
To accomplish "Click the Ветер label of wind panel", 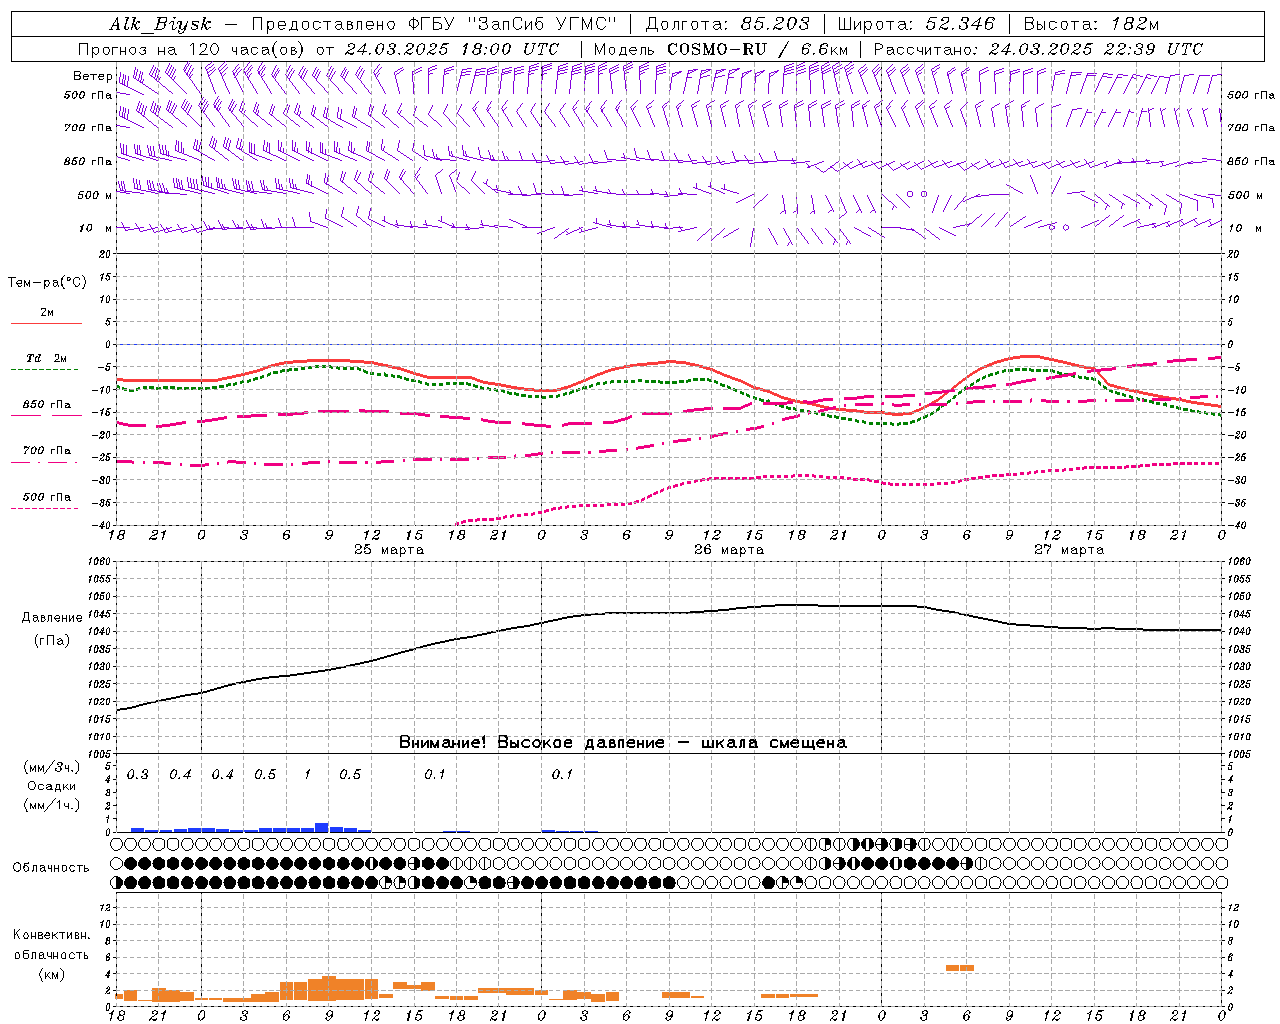I will tap(92, 76).
